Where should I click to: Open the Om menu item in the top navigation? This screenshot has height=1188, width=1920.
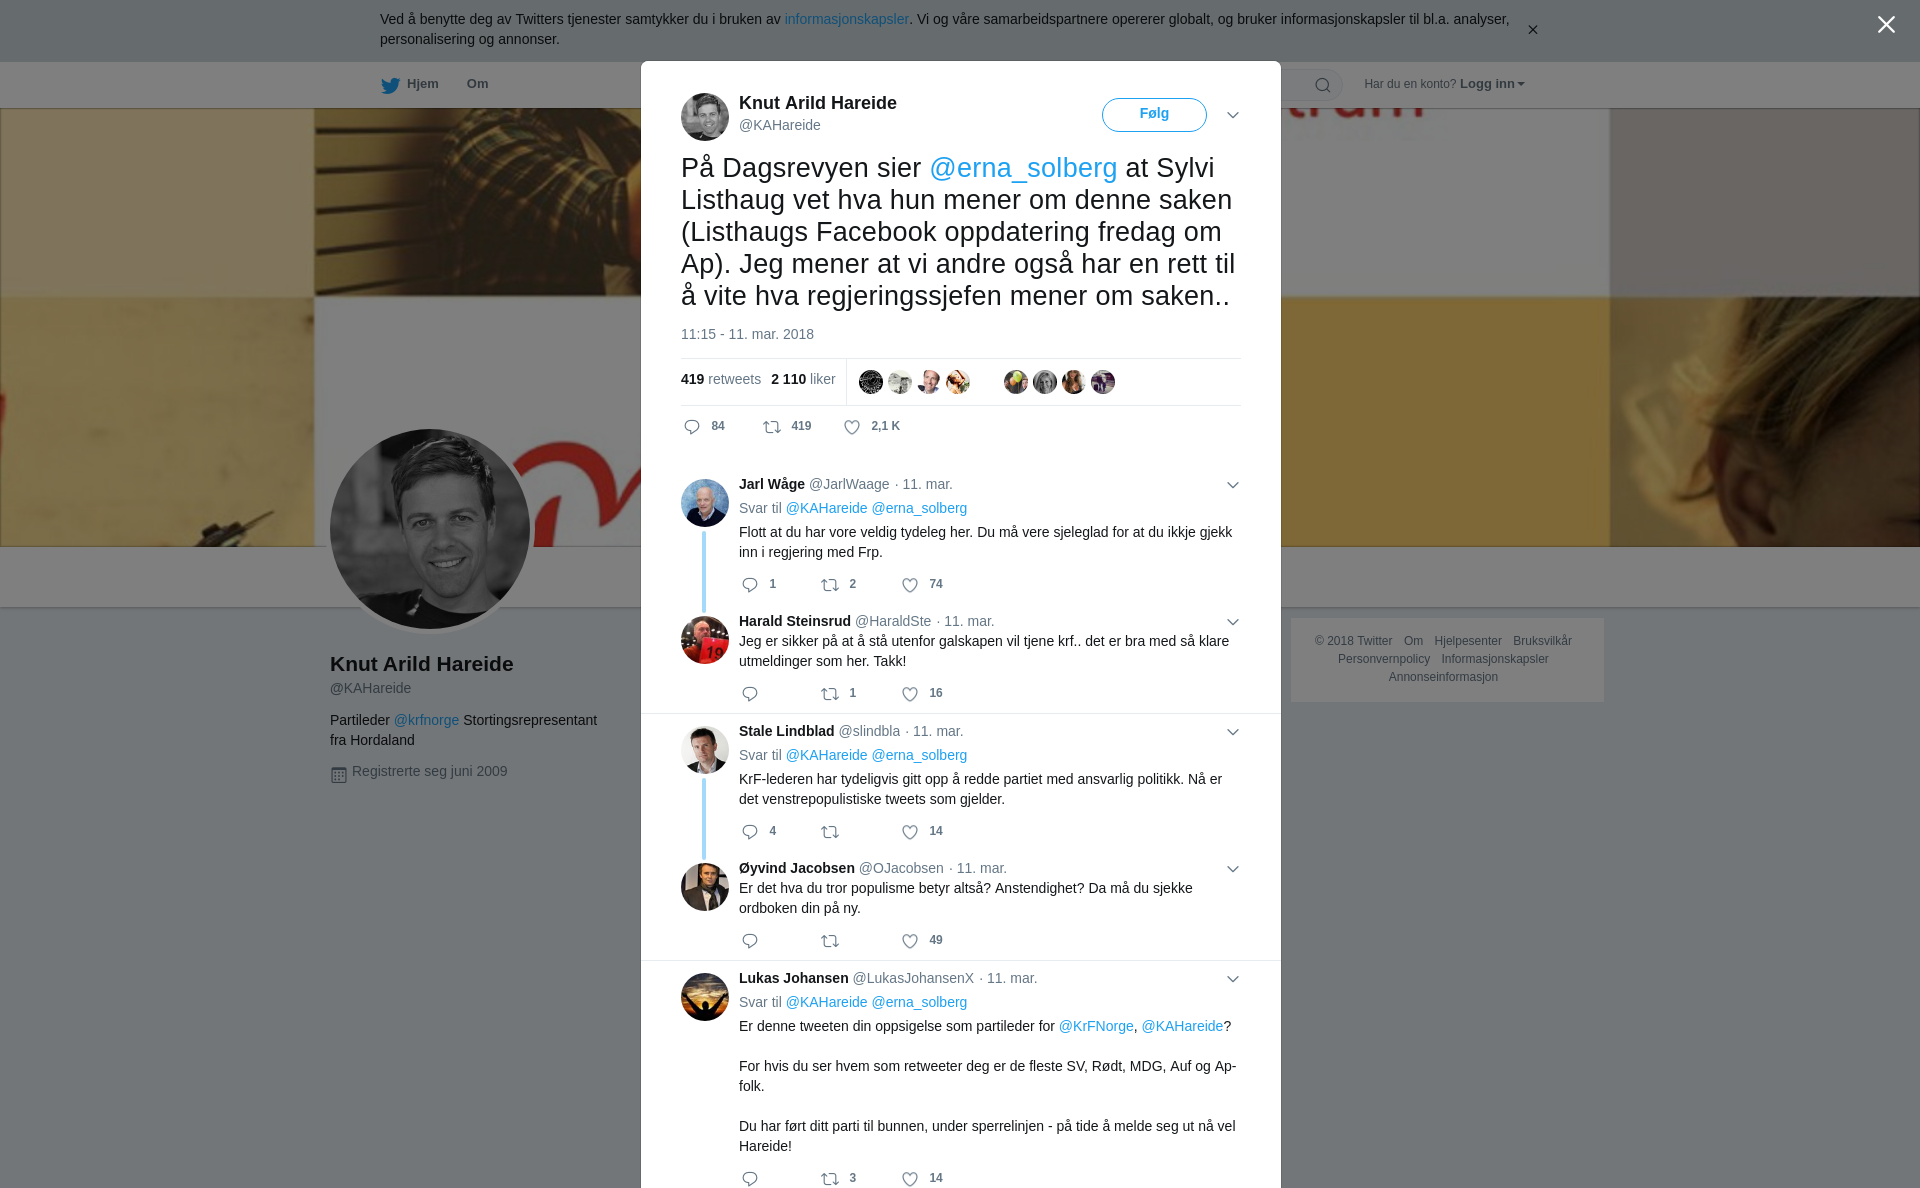(x=477, y=84)
